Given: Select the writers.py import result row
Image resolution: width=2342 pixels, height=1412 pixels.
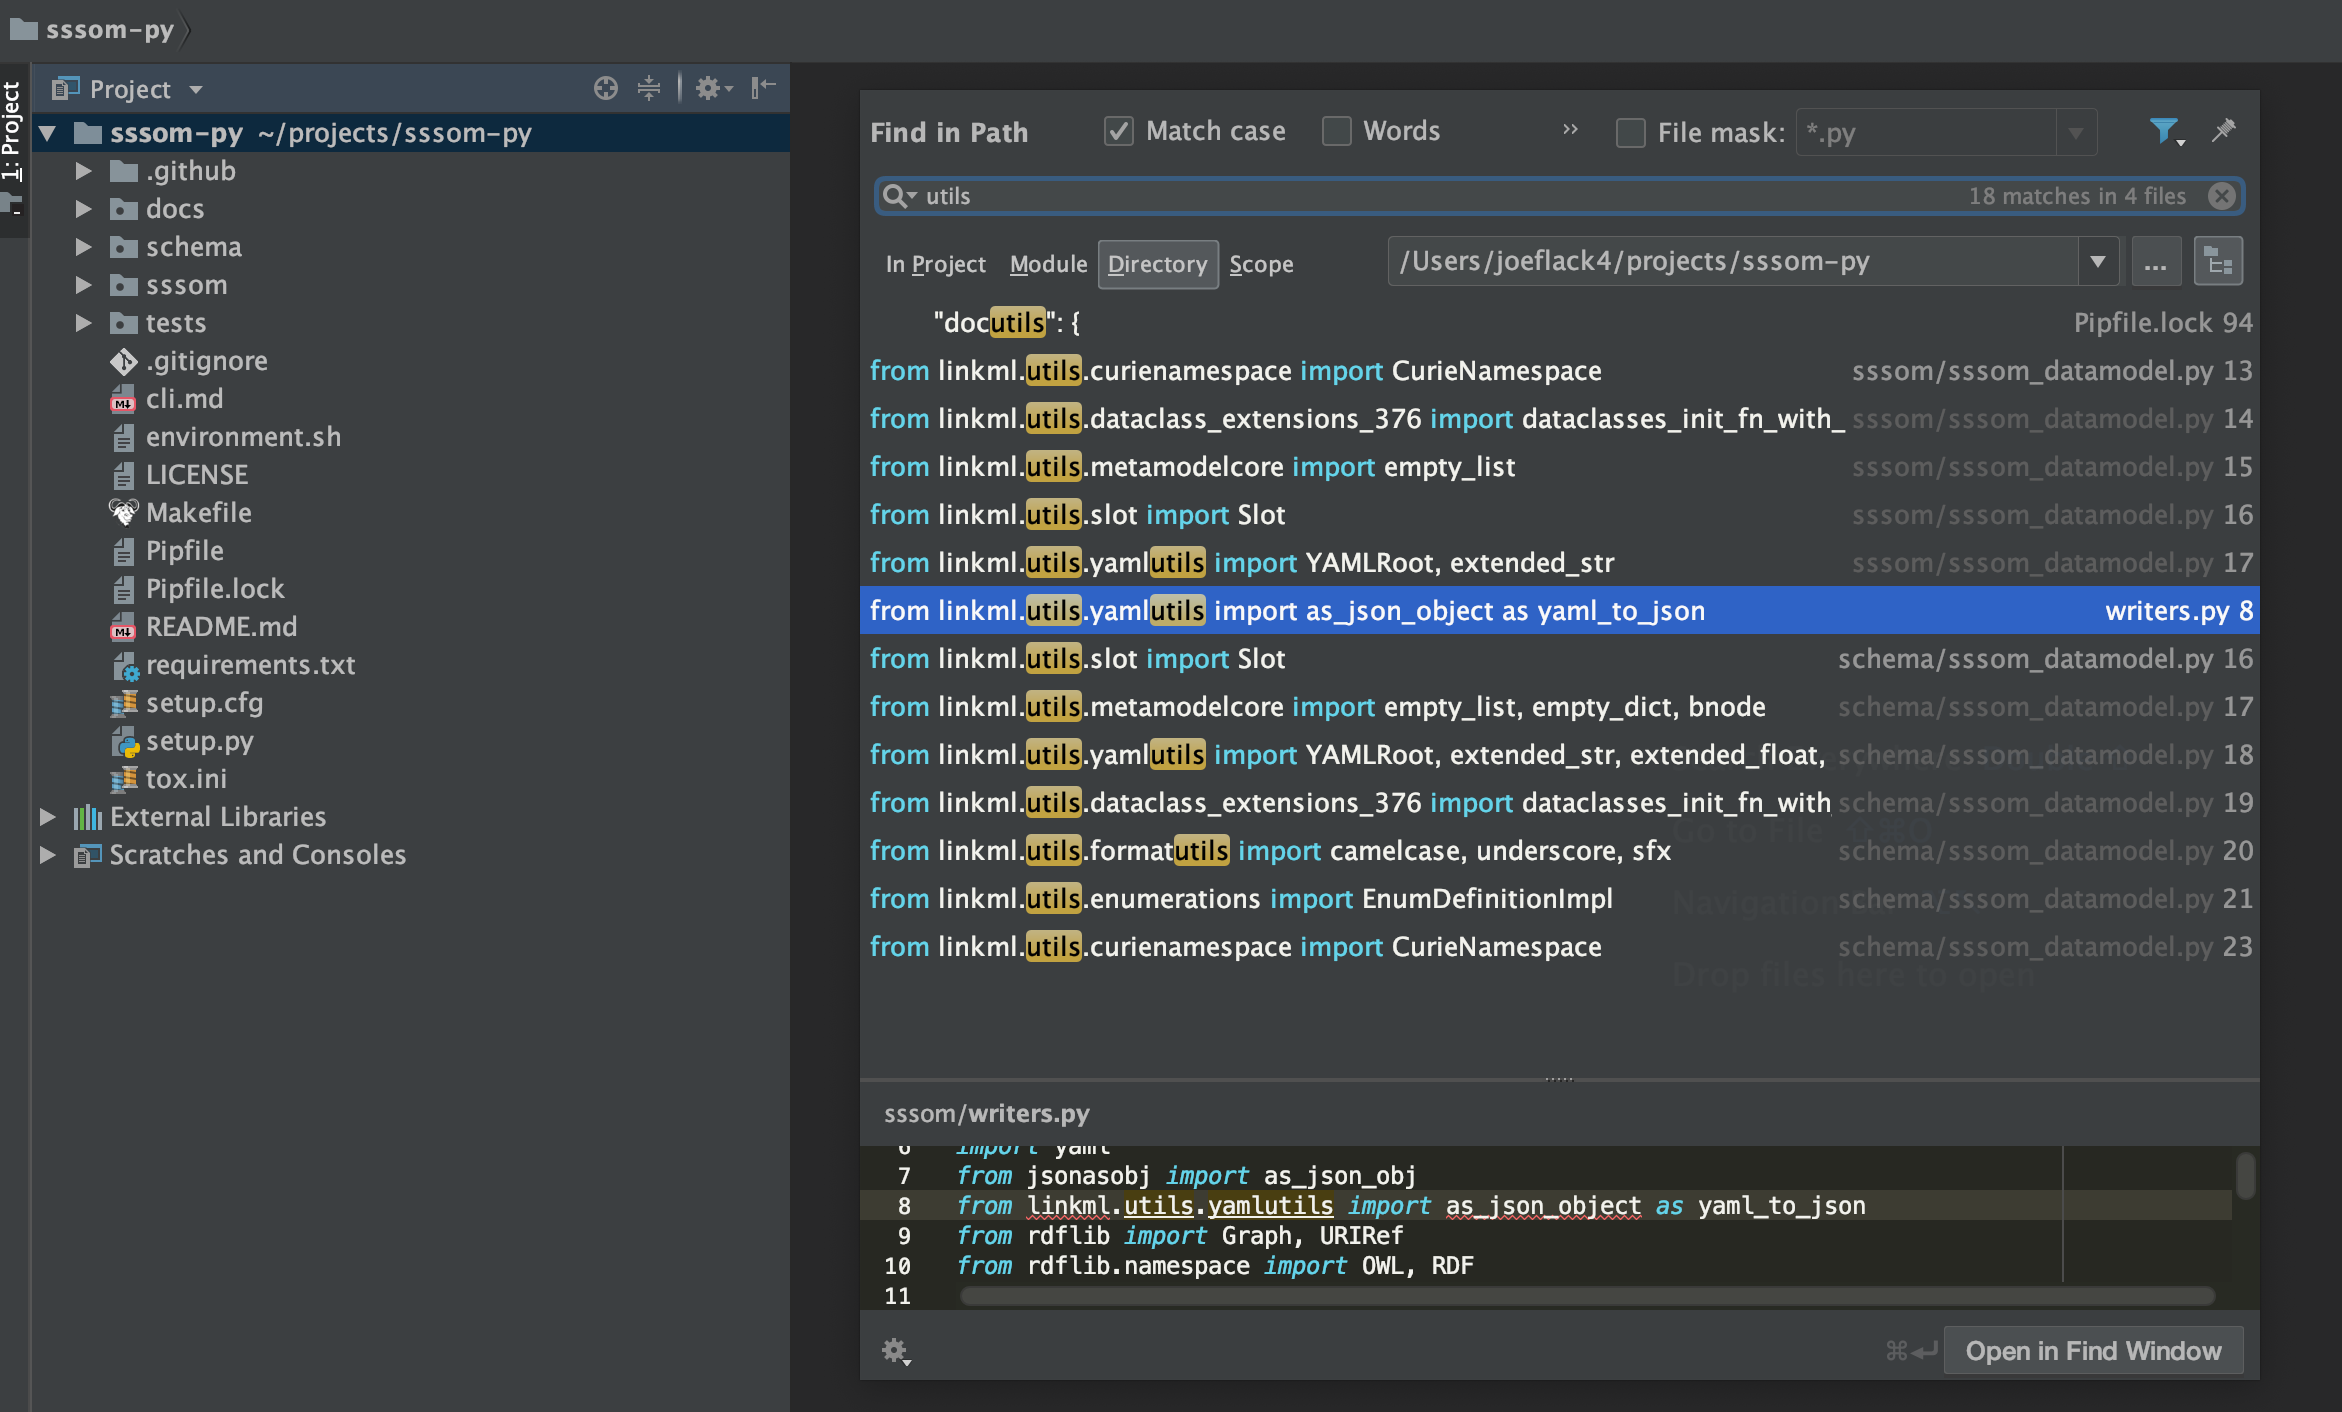Looking at the screenshot, I should 1400,610.
